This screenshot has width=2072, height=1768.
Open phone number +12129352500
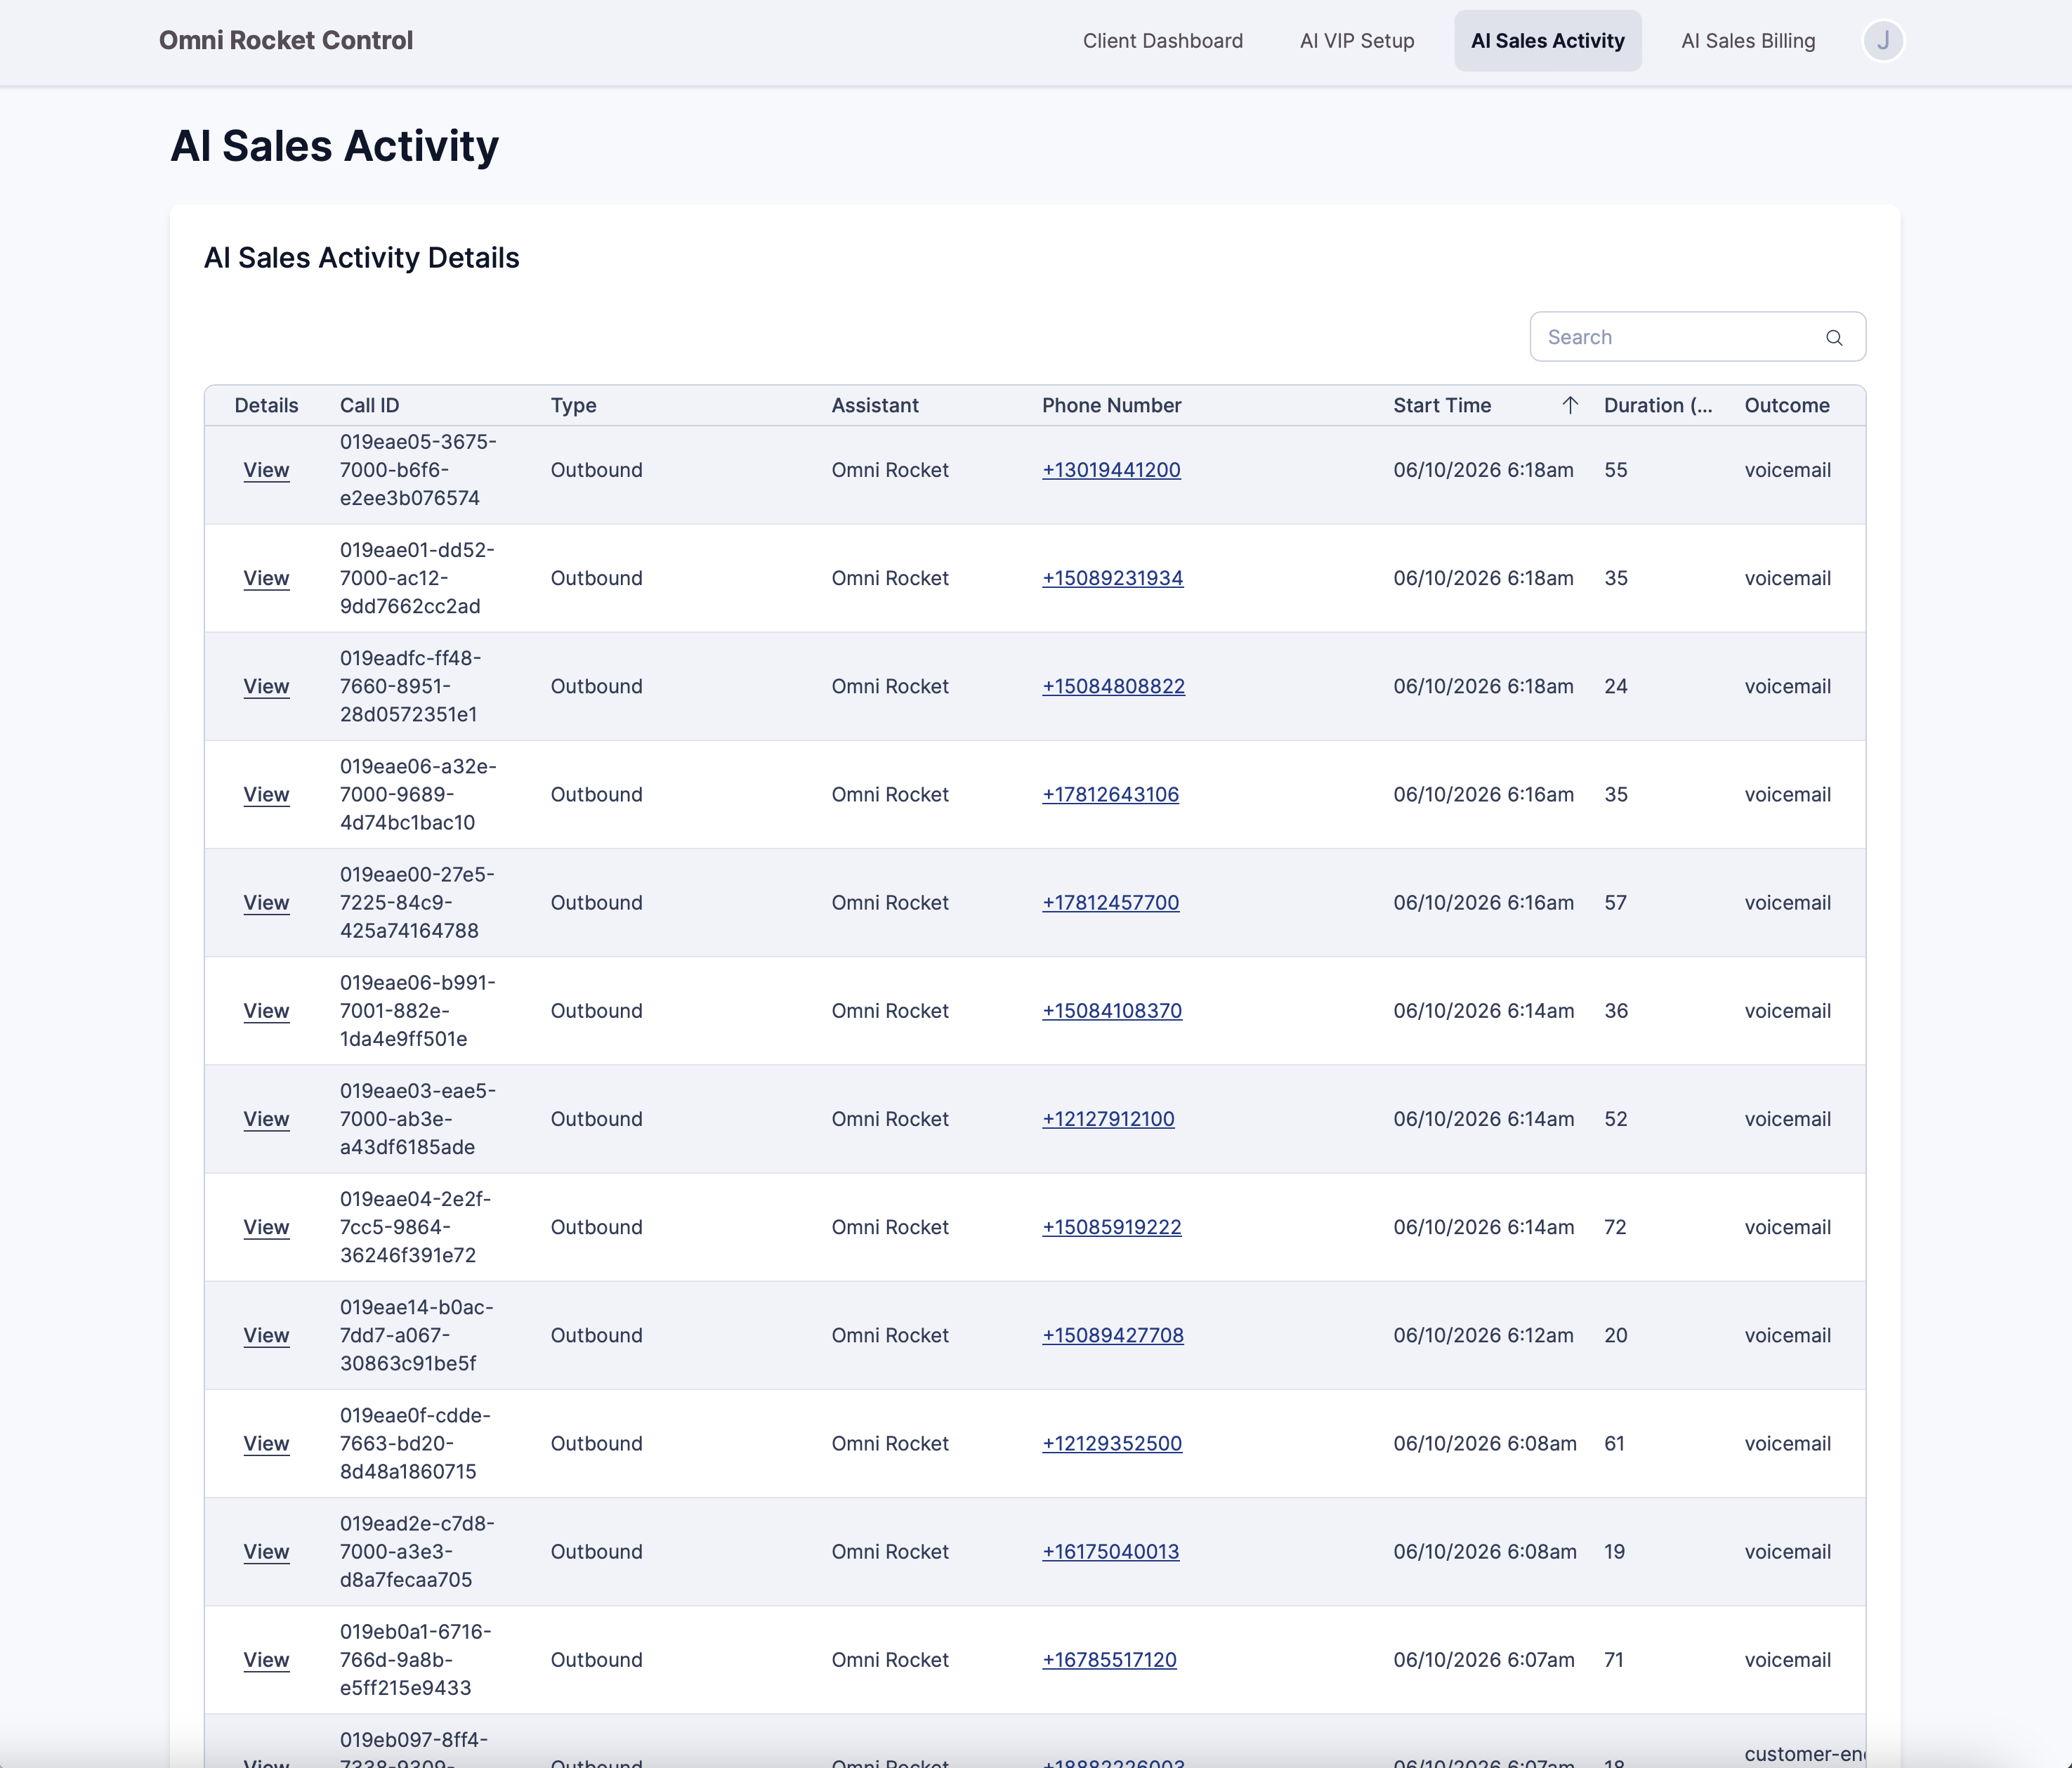click(x=1112, y=1443)
